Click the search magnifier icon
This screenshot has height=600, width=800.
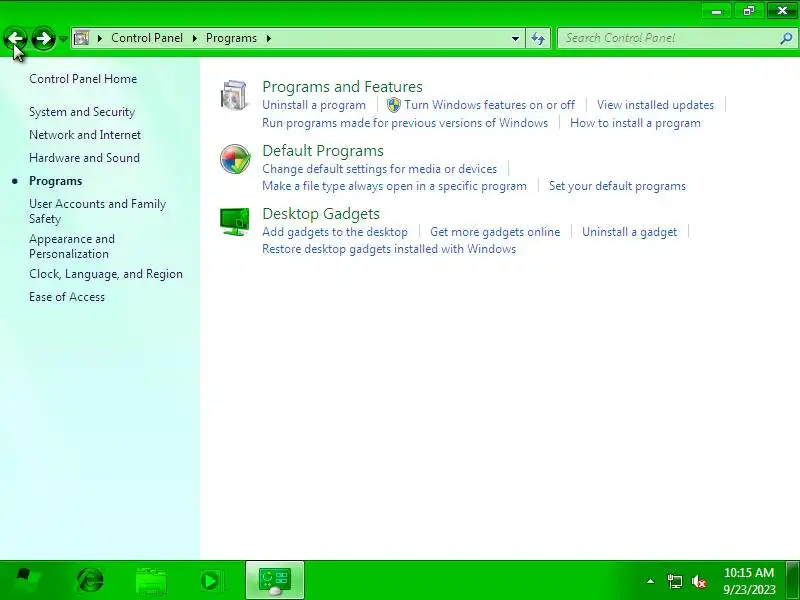click(x=786, y=38)
